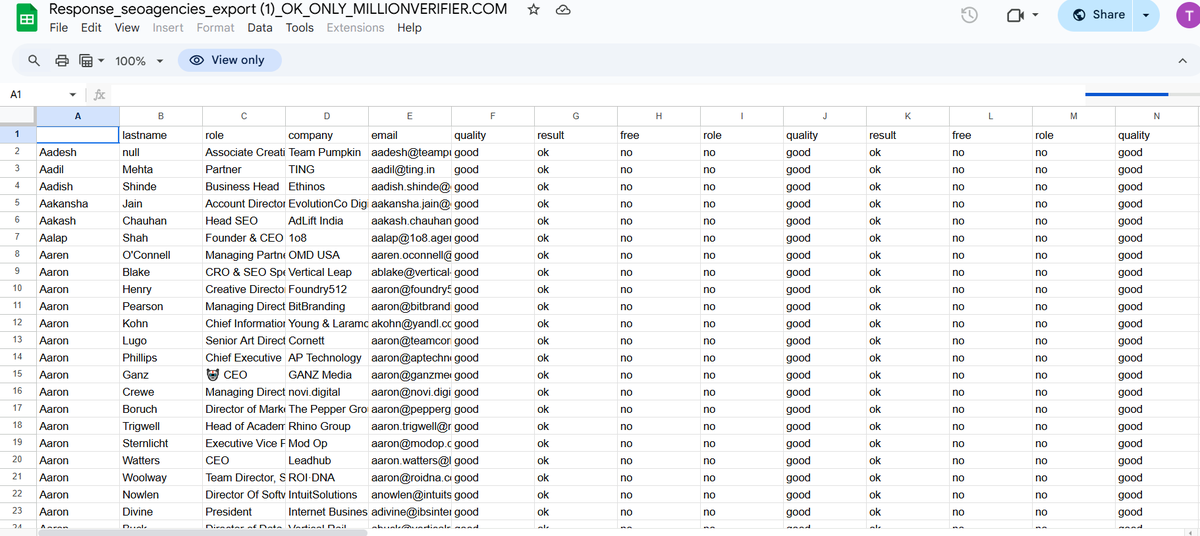Viewport: 1200px width, 536px height.
Task: Click cell 'Head SEO'
Action: click(x=243, y=221)
